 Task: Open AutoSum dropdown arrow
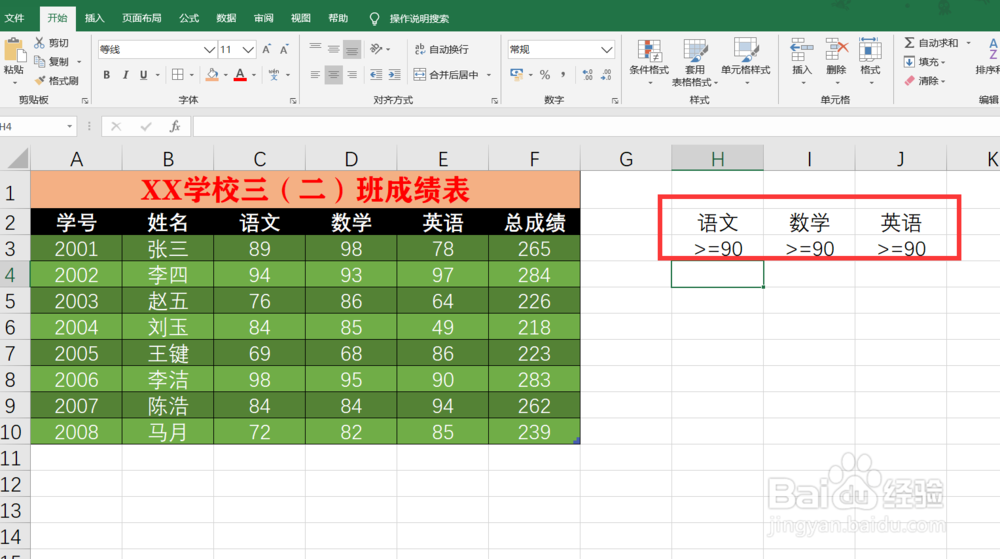pos(968,43)
